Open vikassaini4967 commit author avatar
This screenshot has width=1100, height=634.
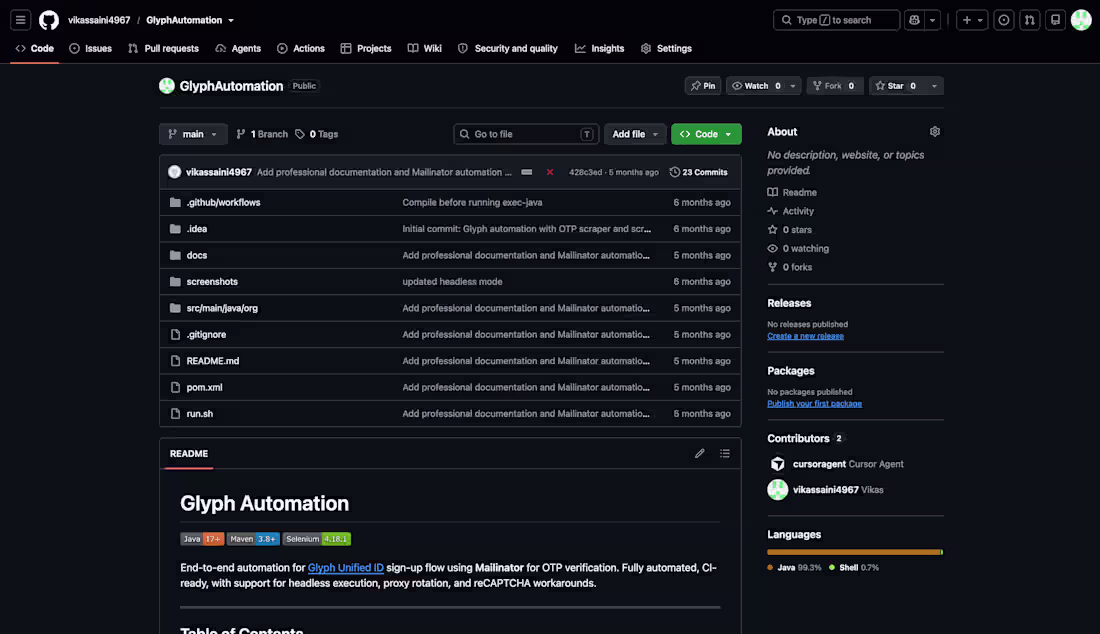(175, 172)
